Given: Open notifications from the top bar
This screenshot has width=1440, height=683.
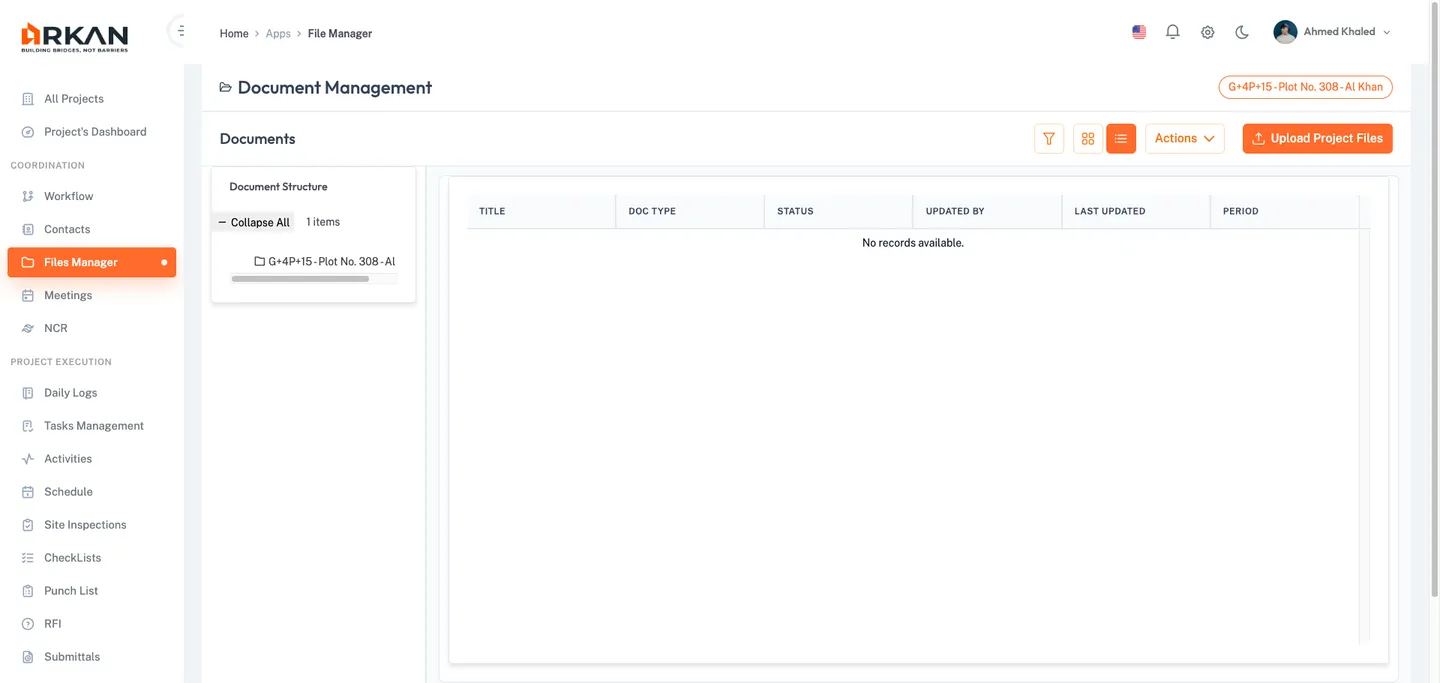Looking at the screenshot, I should (1172, 31).
